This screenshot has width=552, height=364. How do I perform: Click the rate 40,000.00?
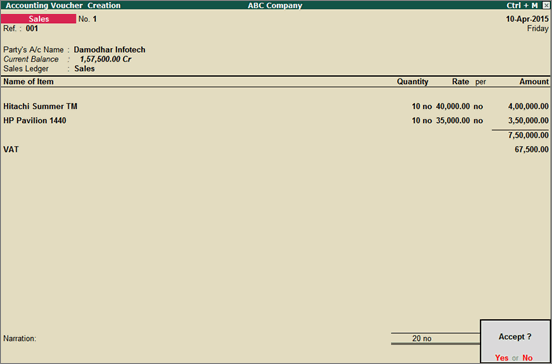tap(453, 106)
